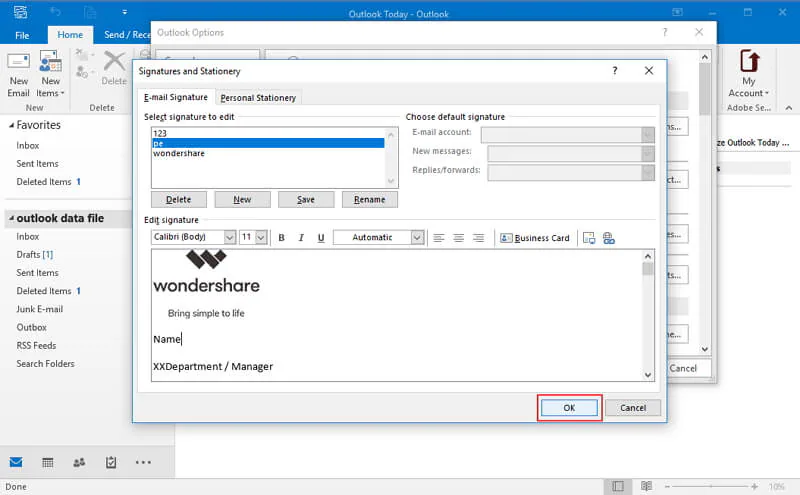
Task: Apply Underline formatting to signature
Action: click(321, 238)
